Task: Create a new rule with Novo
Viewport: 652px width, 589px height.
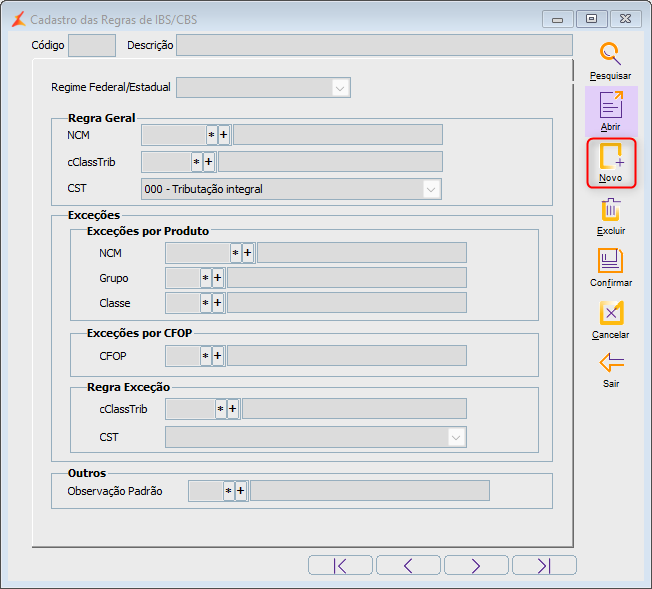Action: [610, 158]
